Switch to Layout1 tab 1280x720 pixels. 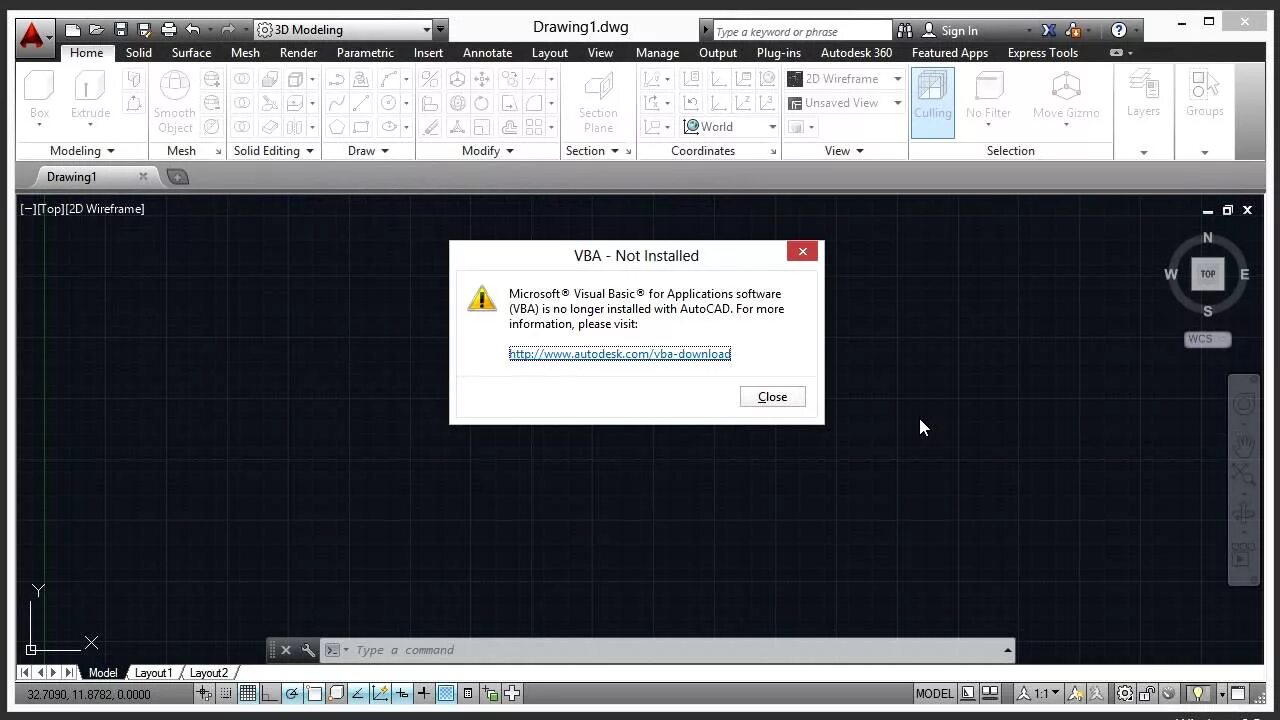(x=153, y=673)
